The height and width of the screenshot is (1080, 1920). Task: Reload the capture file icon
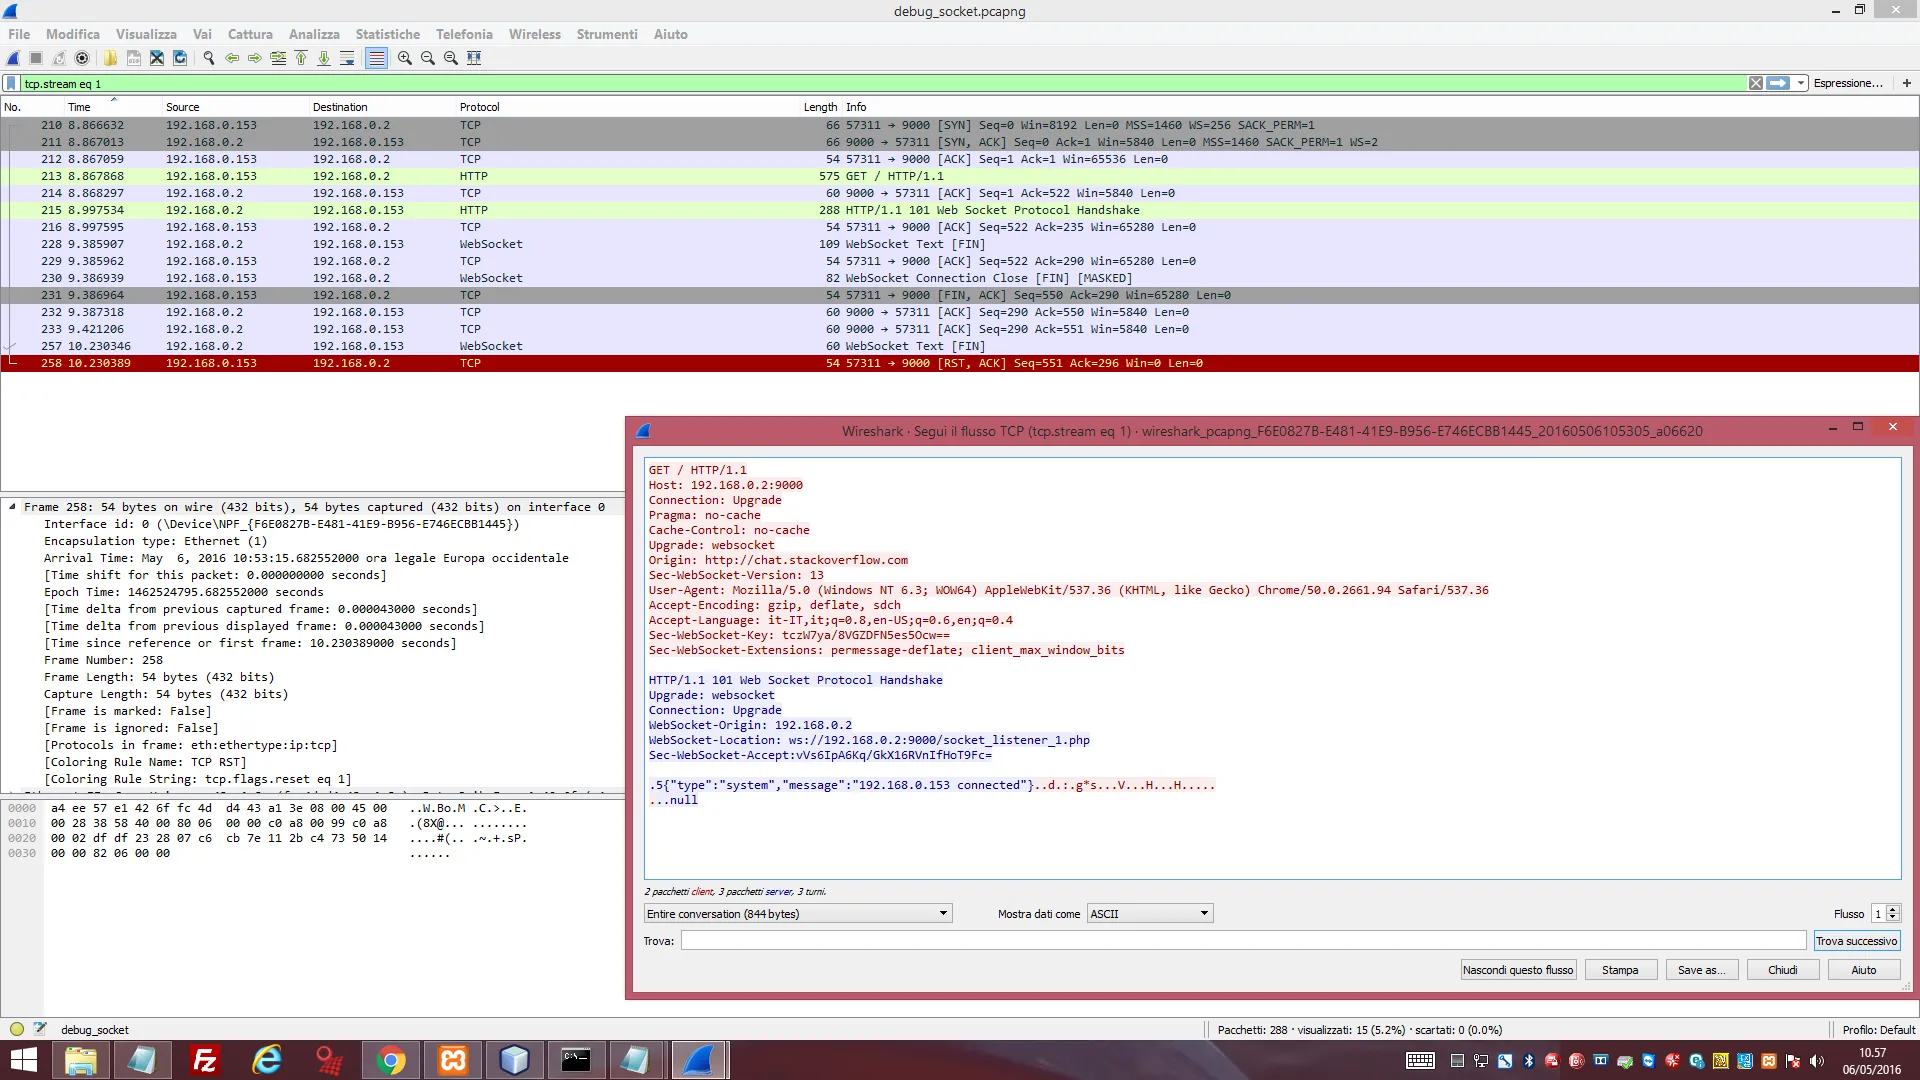click(x=180, y=58)
